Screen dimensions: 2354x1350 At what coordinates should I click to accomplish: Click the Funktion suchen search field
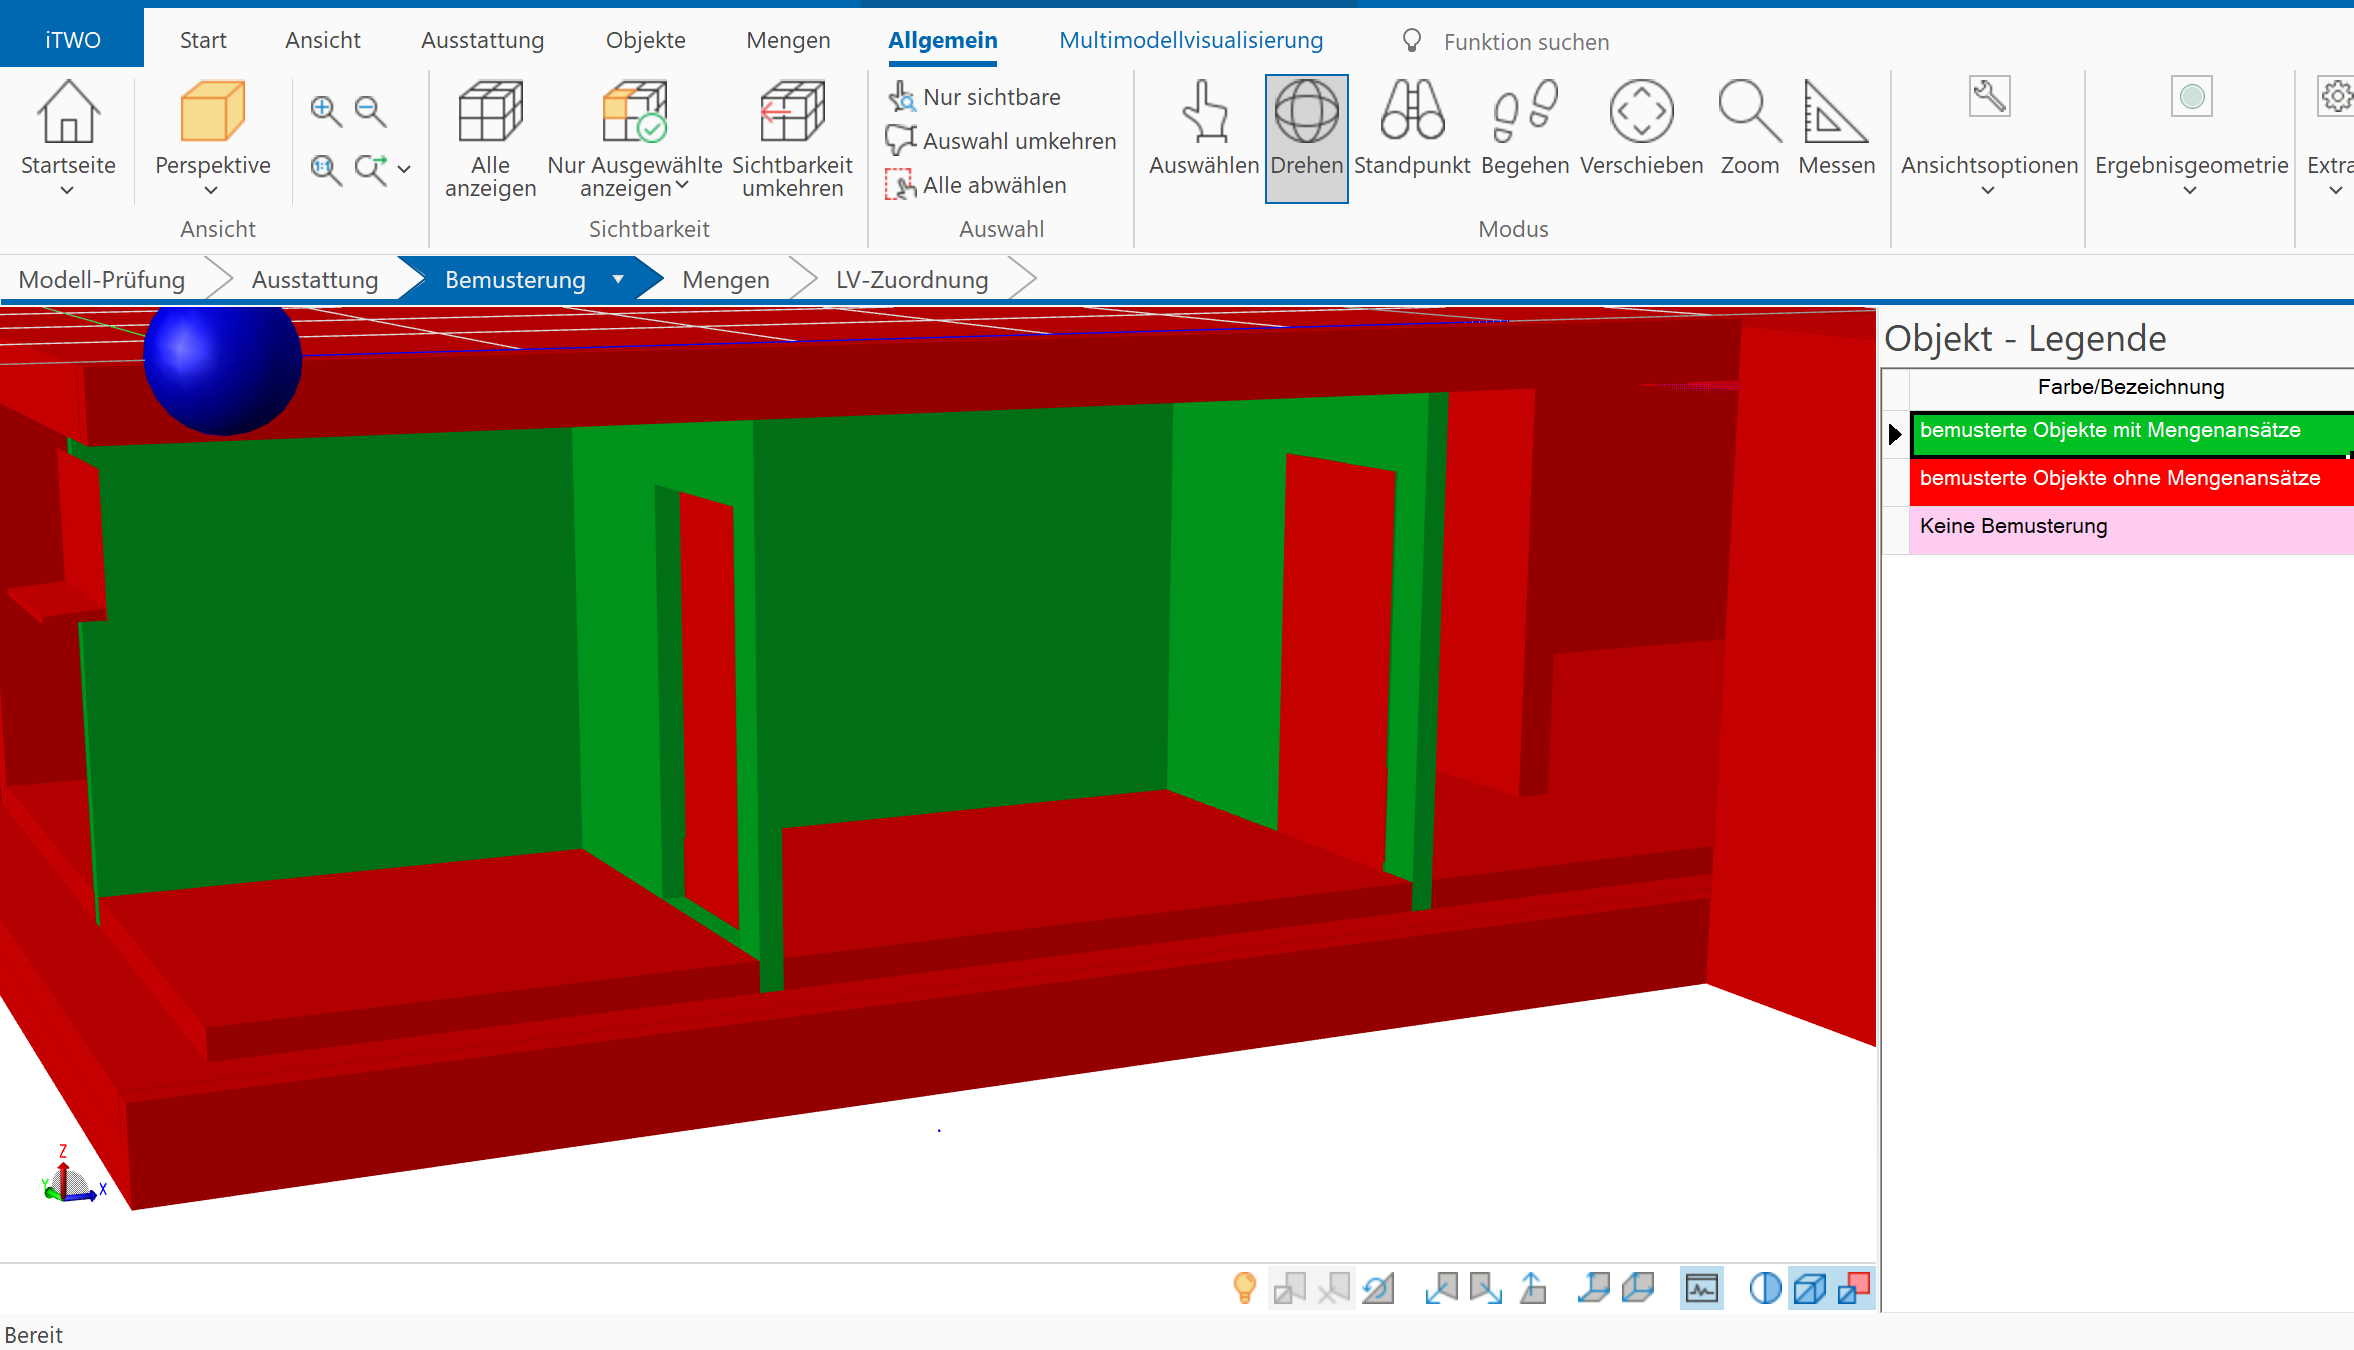[x=1526, y=42]
